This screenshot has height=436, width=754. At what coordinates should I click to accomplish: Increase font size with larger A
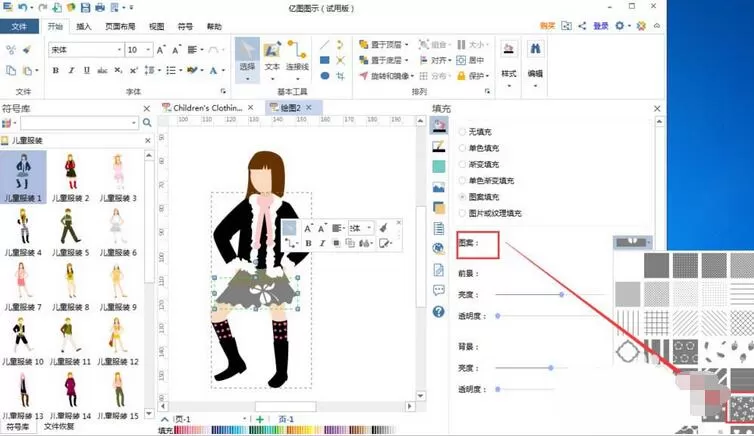coord(161,50)
